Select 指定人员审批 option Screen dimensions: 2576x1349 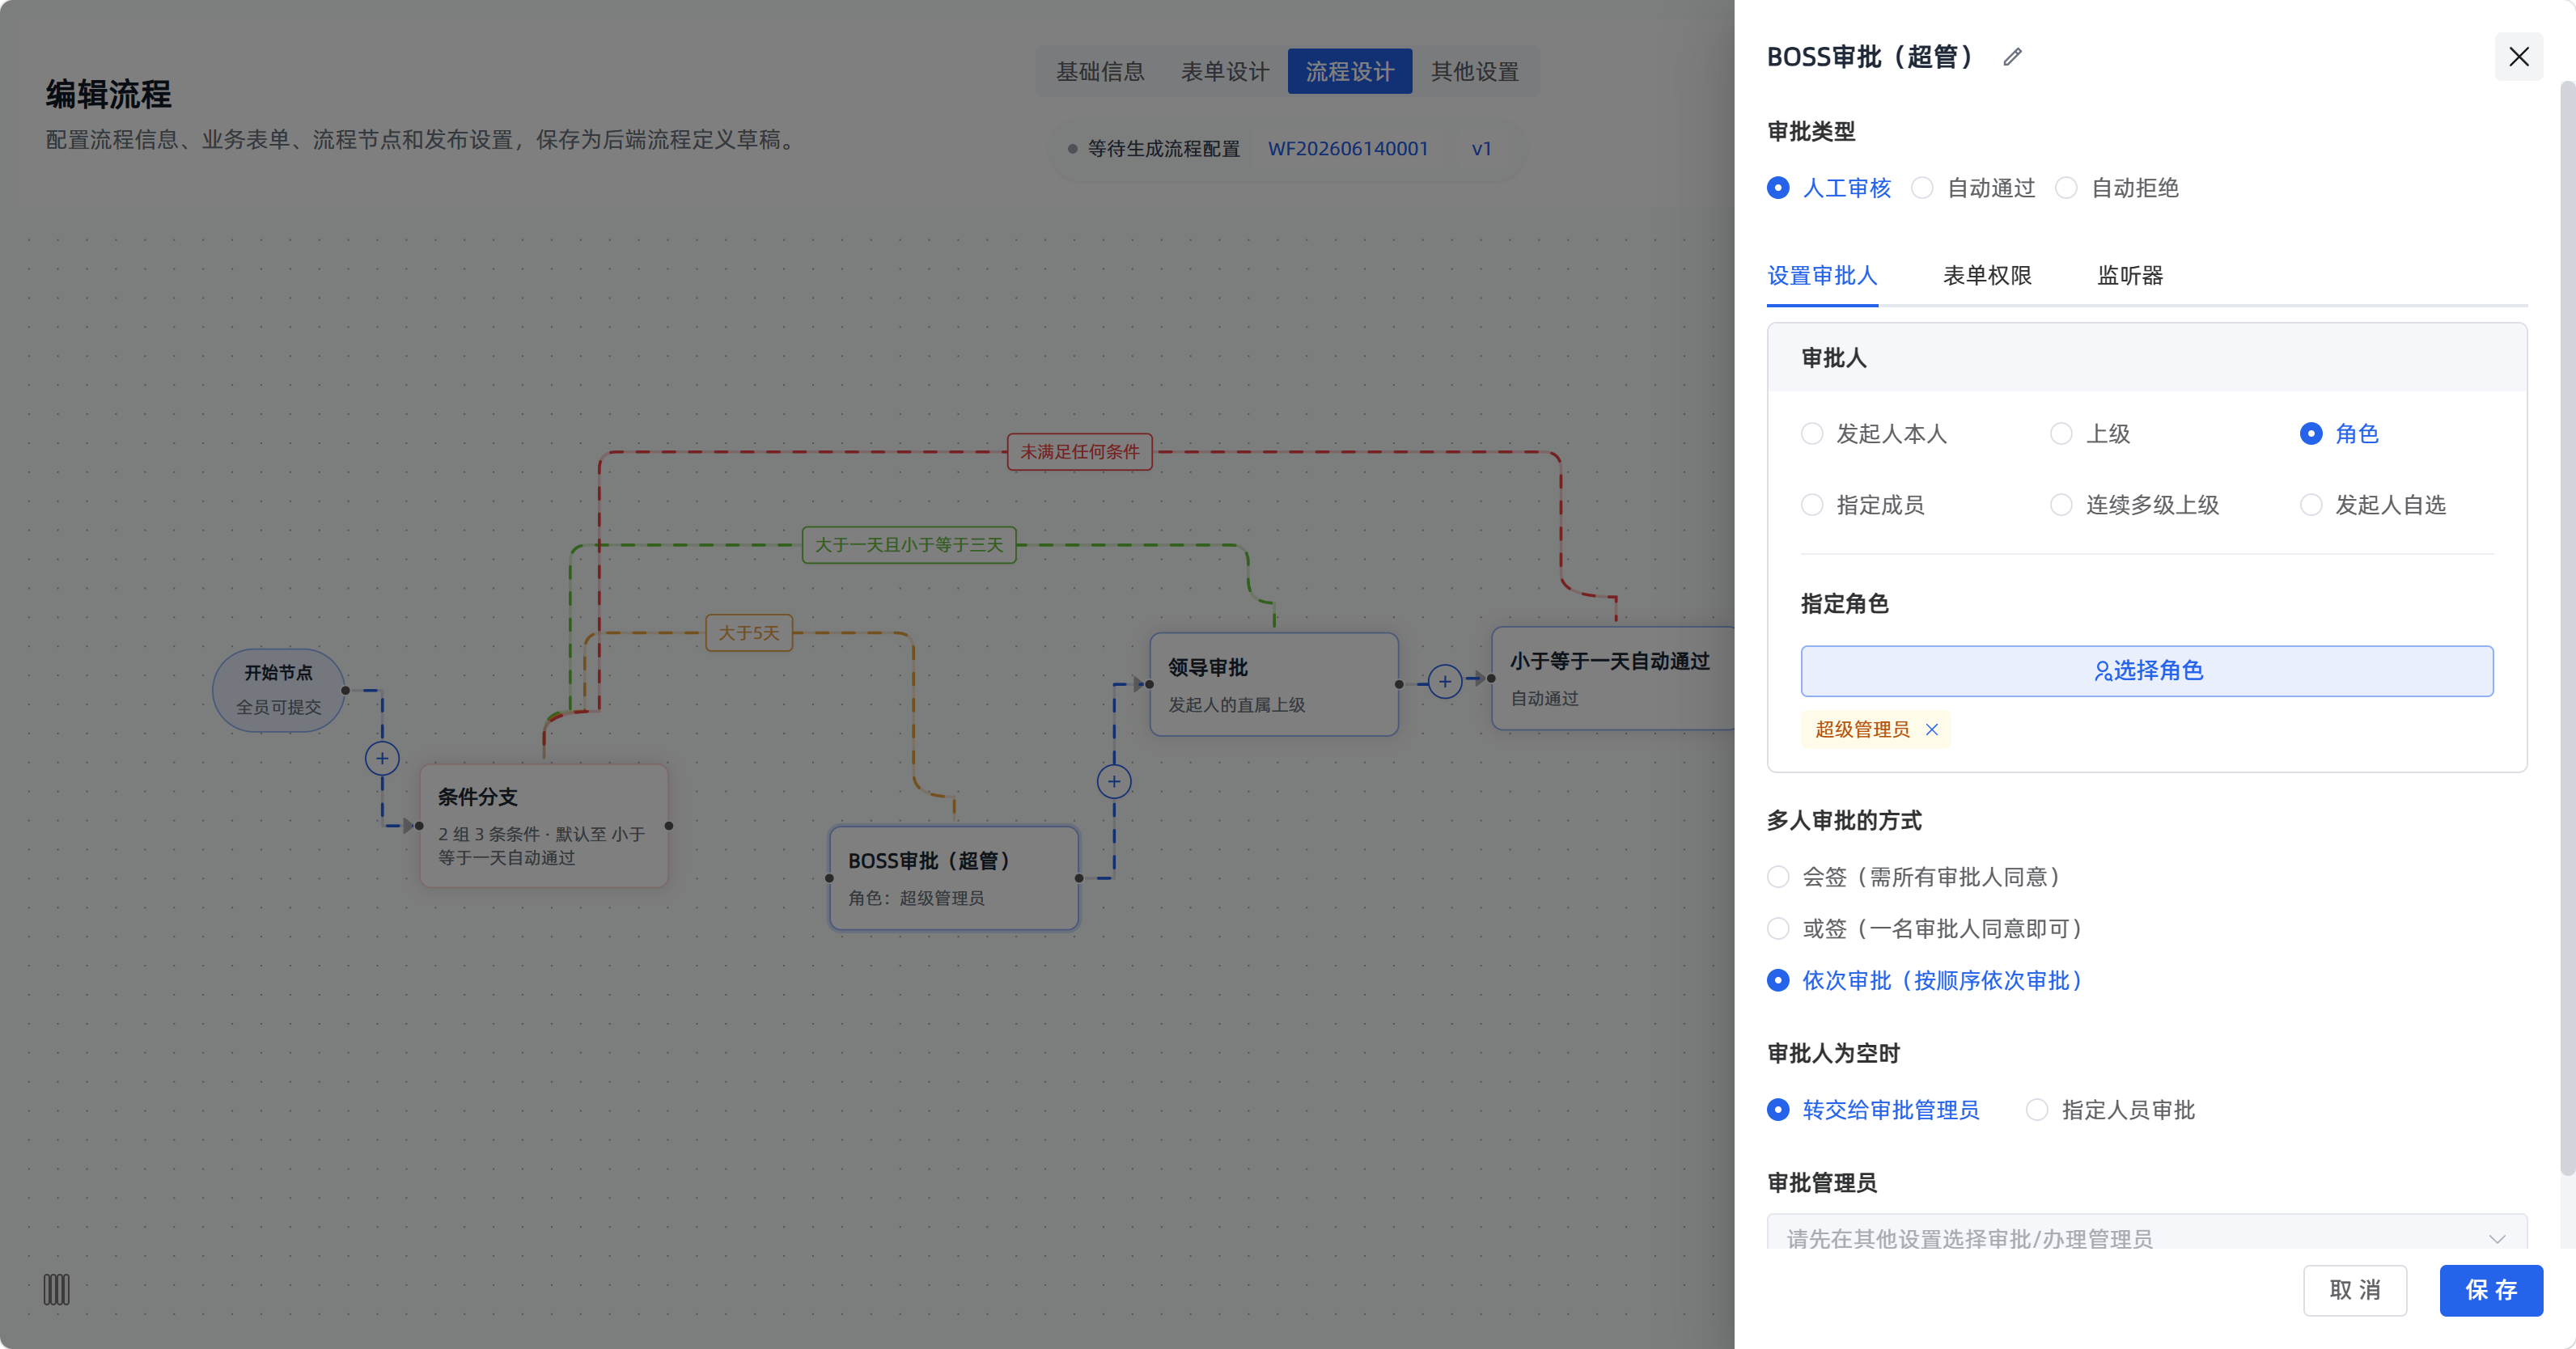coord(2110,1110)
